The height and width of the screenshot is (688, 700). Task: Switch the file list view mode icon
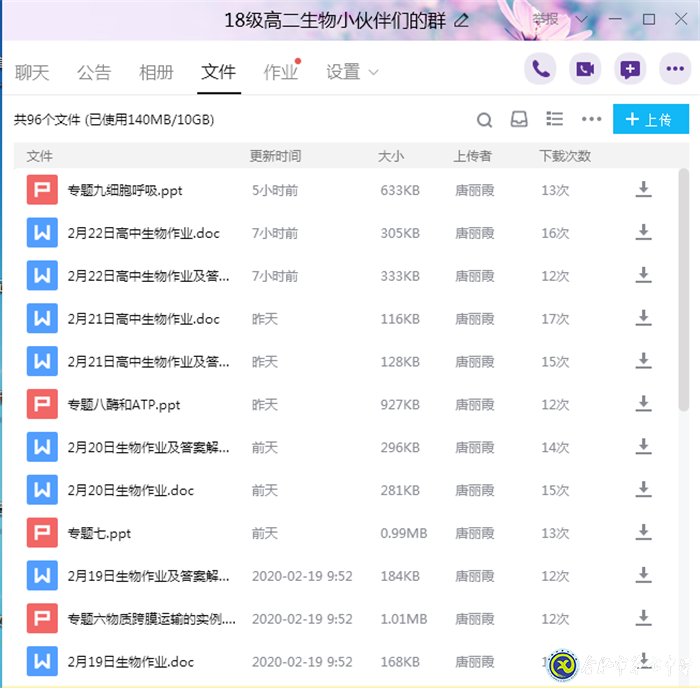[x=555, y=119]
